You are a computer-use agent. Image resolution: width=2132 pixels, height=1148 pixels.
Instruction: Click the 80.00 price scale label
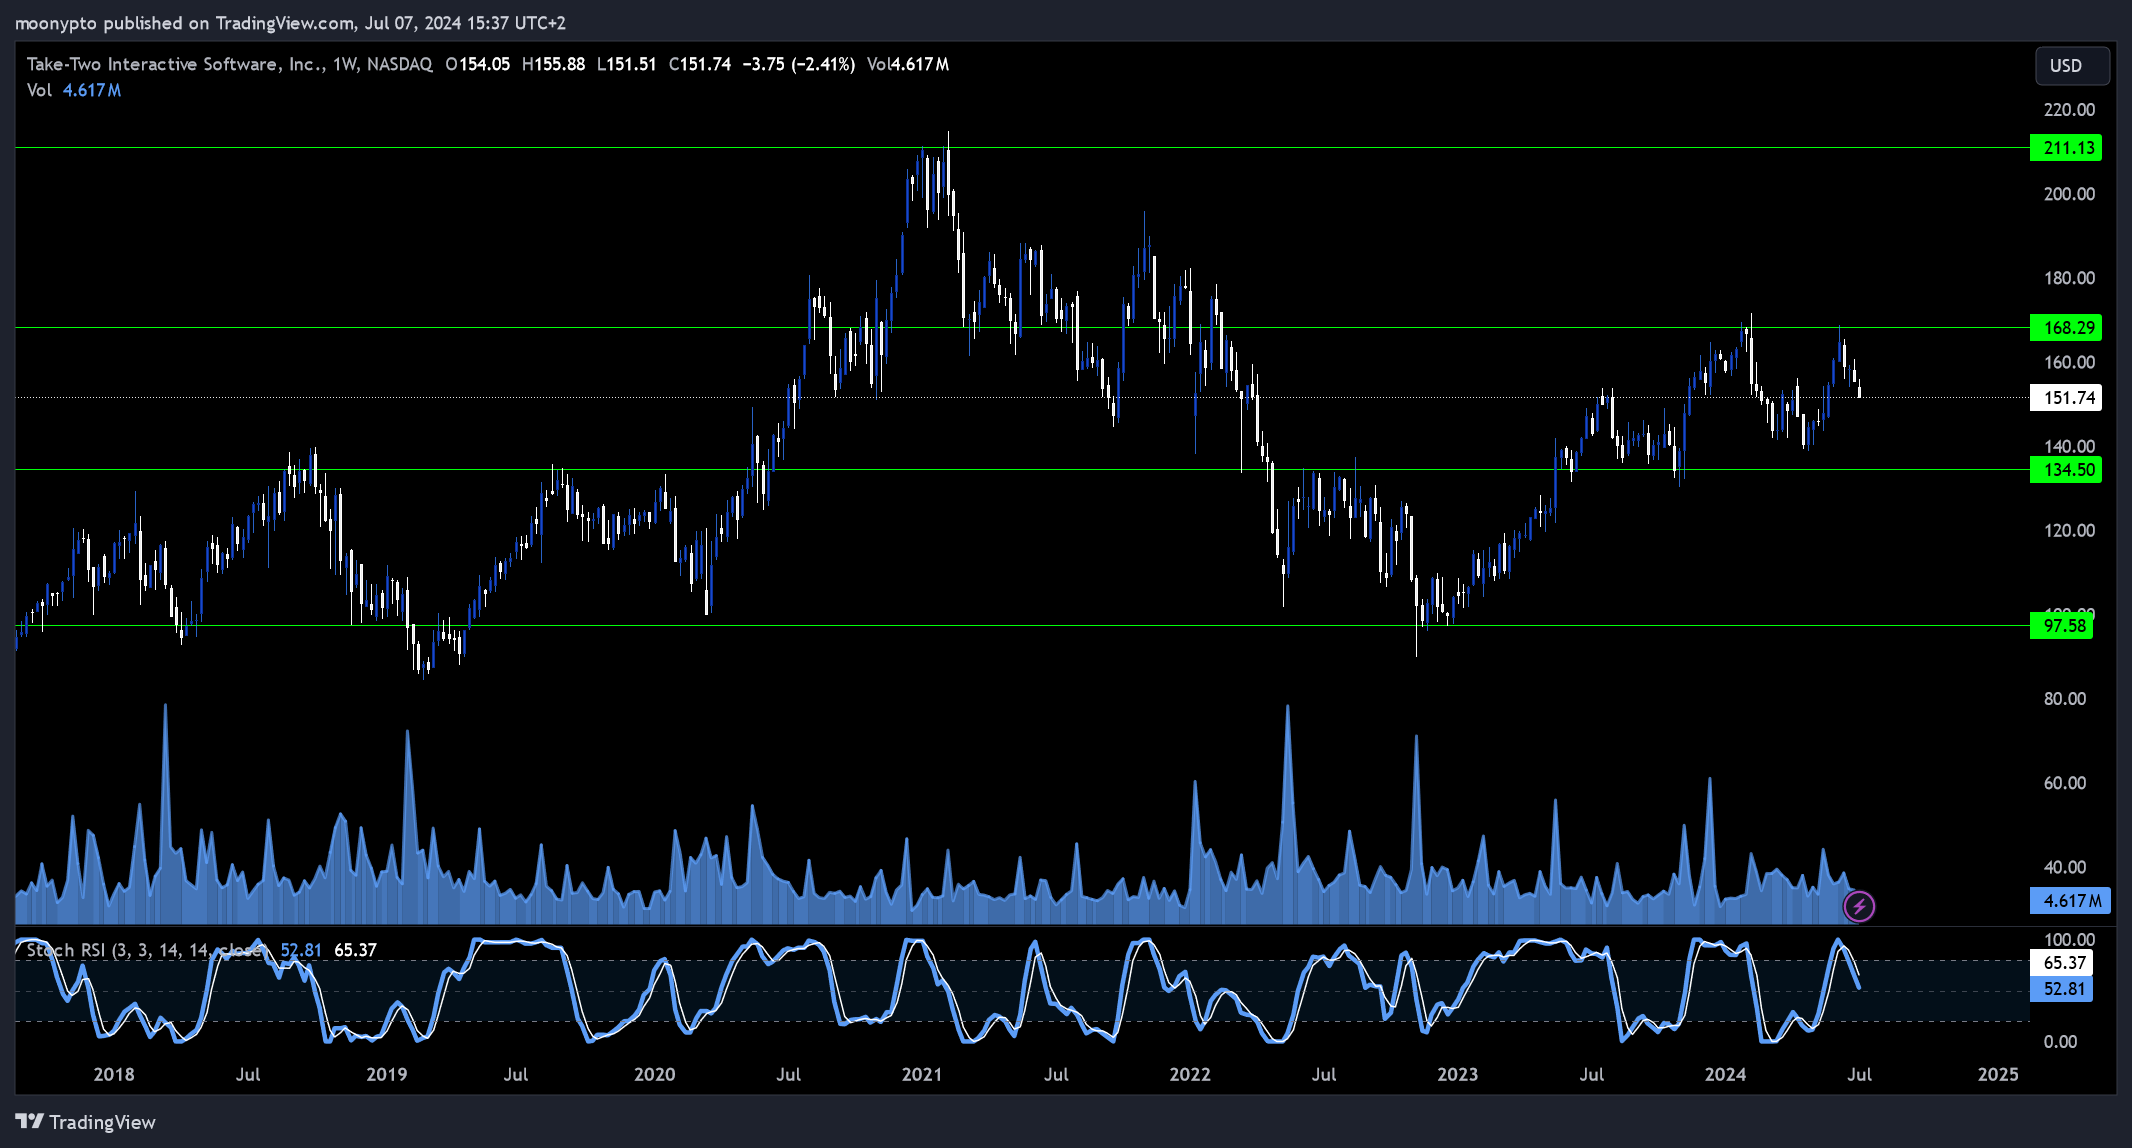point(2065,699)
